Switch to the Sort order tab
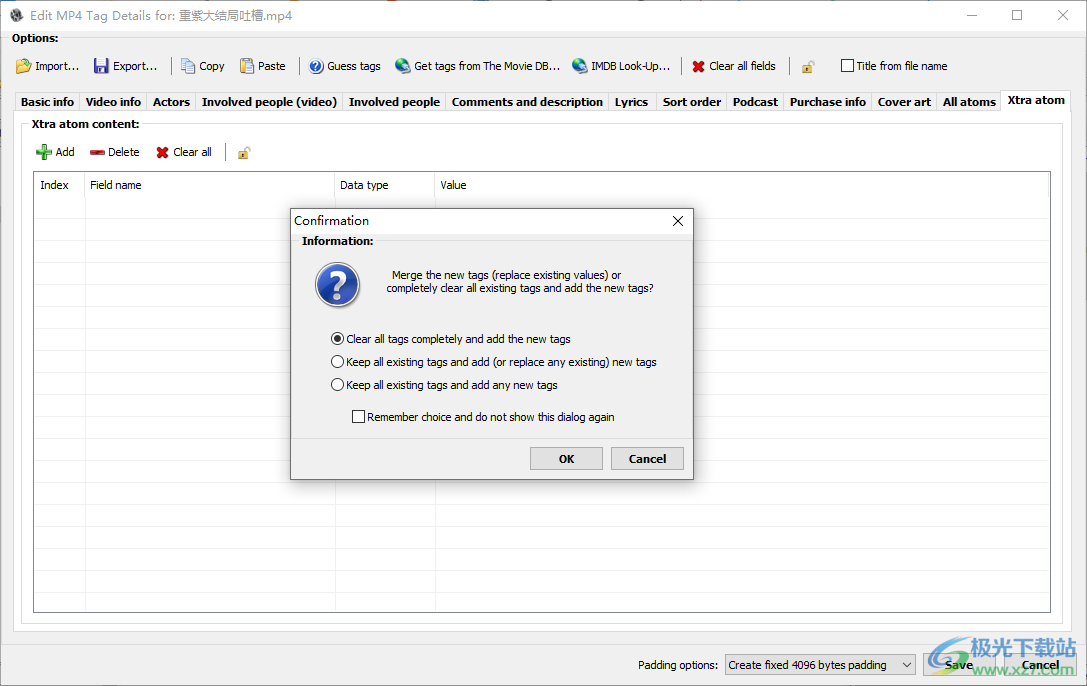Screen dimensions: 1087x686 point(691,102)
